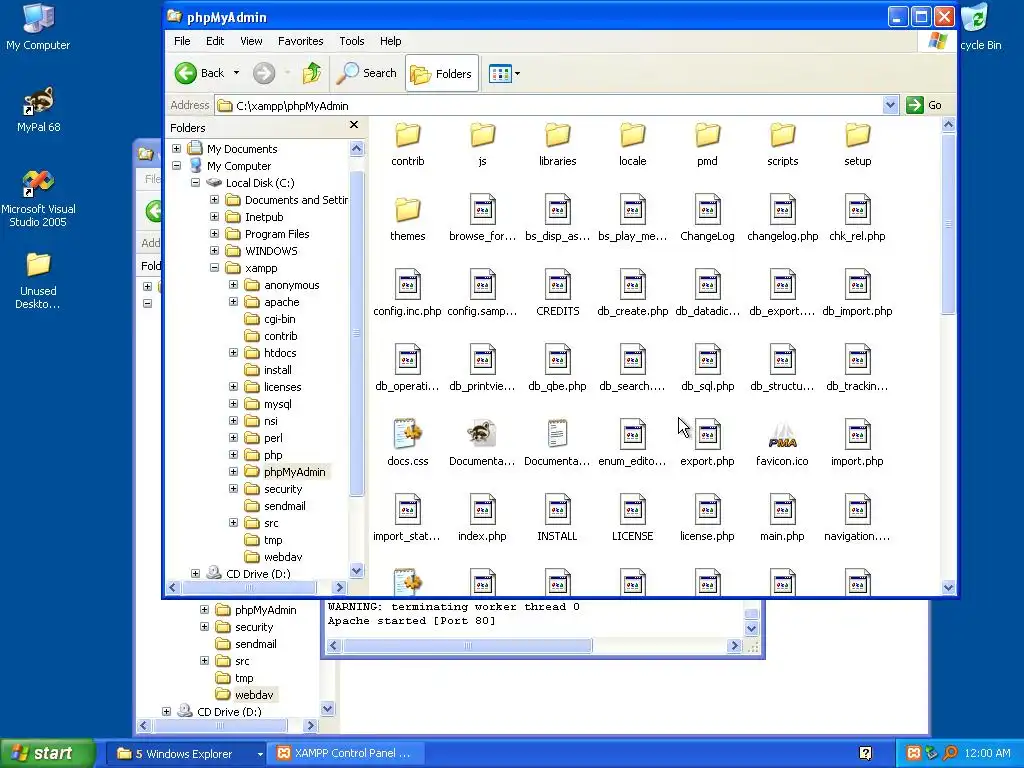This screenshot has height=768, width=1024.
Task: Click the Up folder toolbar icon
Action: coord(312,73)
